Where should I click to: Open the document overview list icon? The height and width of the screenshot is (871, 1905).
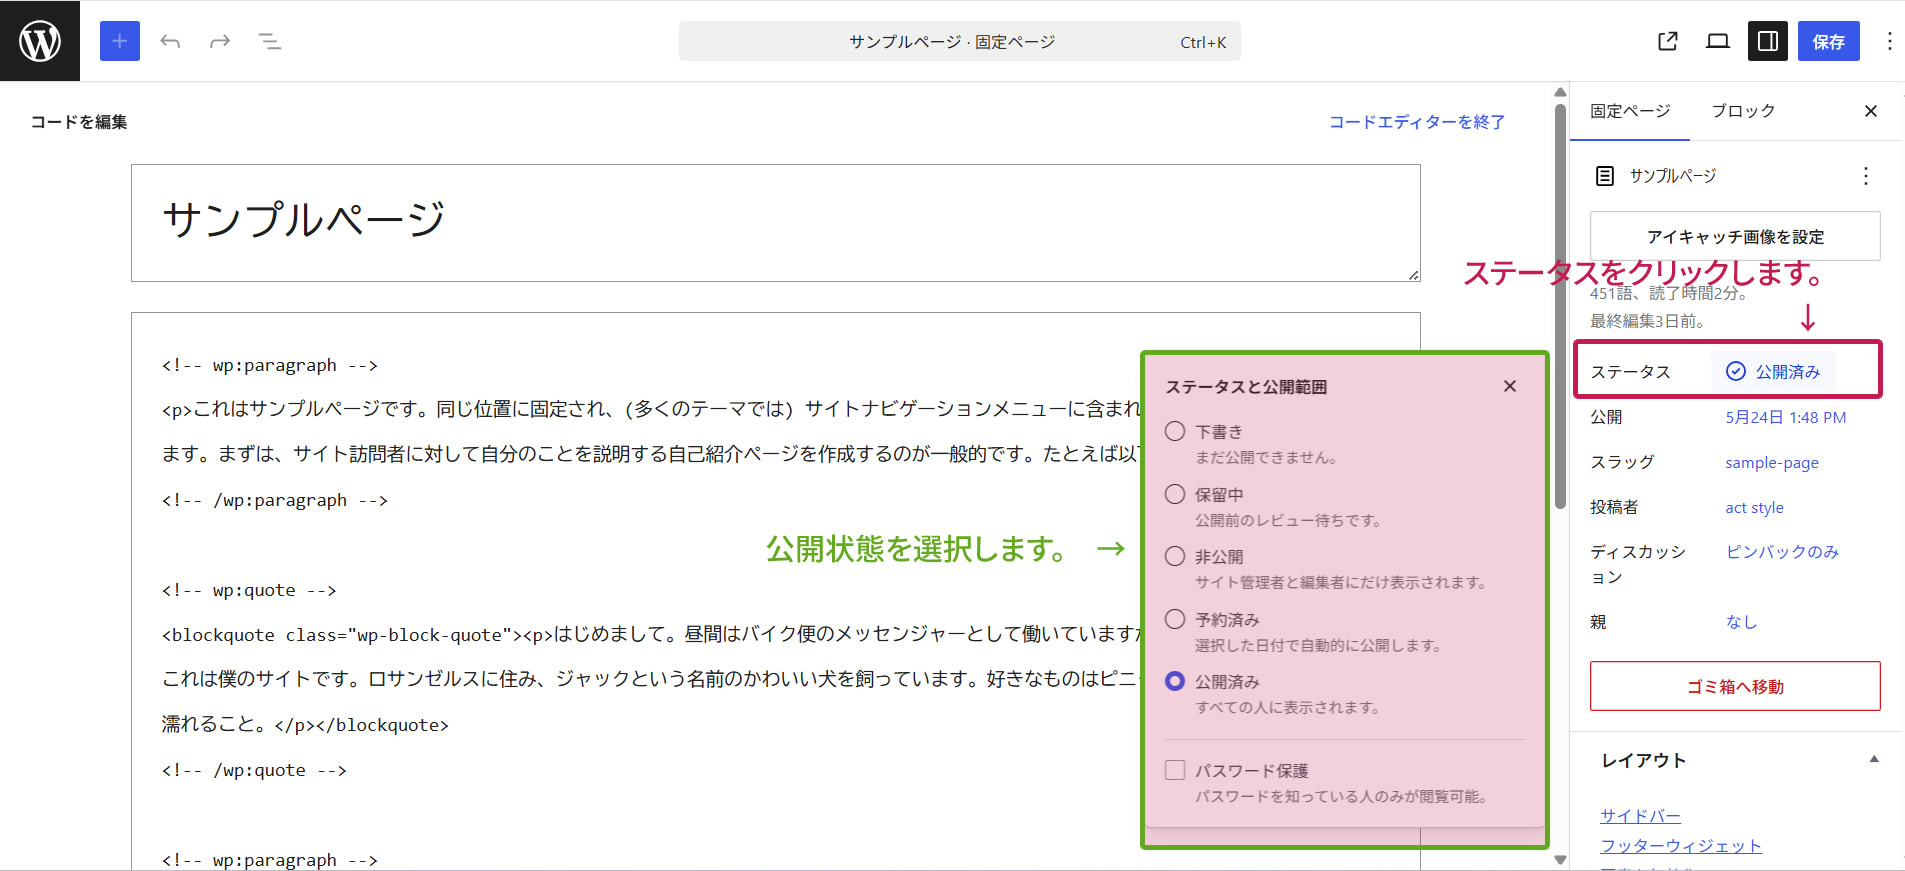pyautogui.click(x=270, y=41)
